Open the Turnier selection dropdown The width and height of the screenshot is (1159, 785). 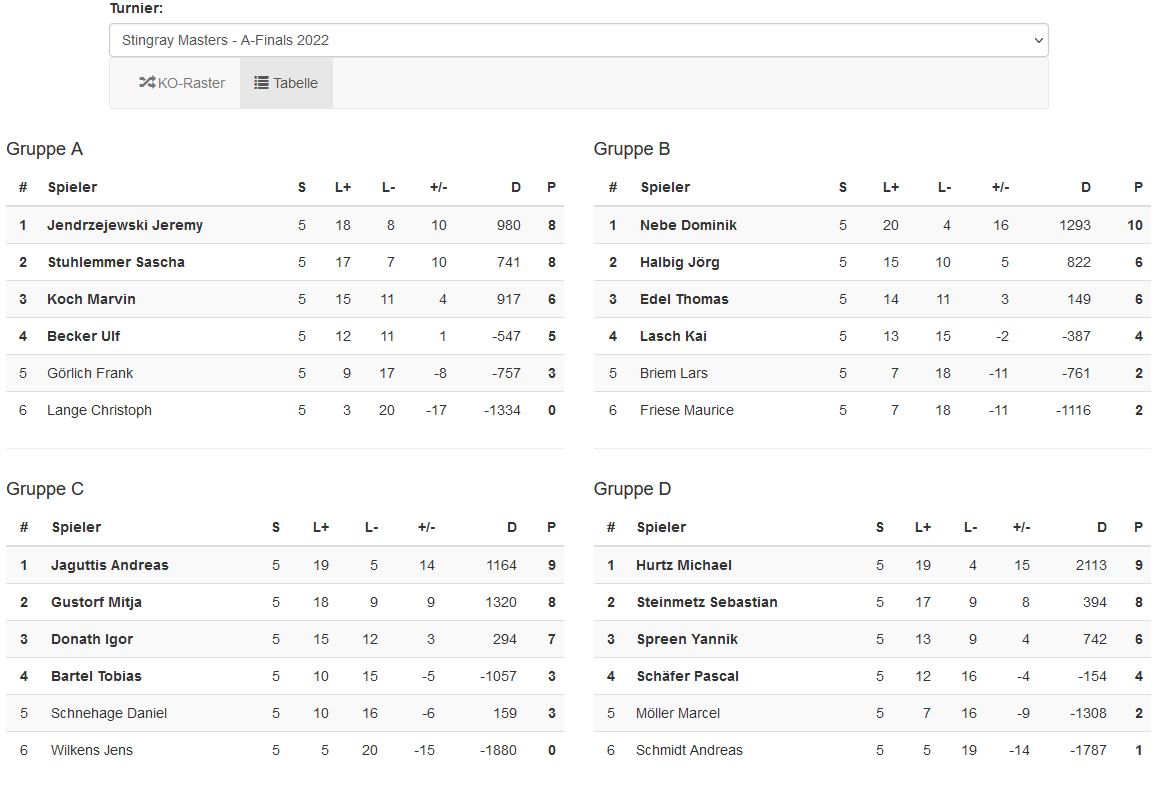click(578, 40)
